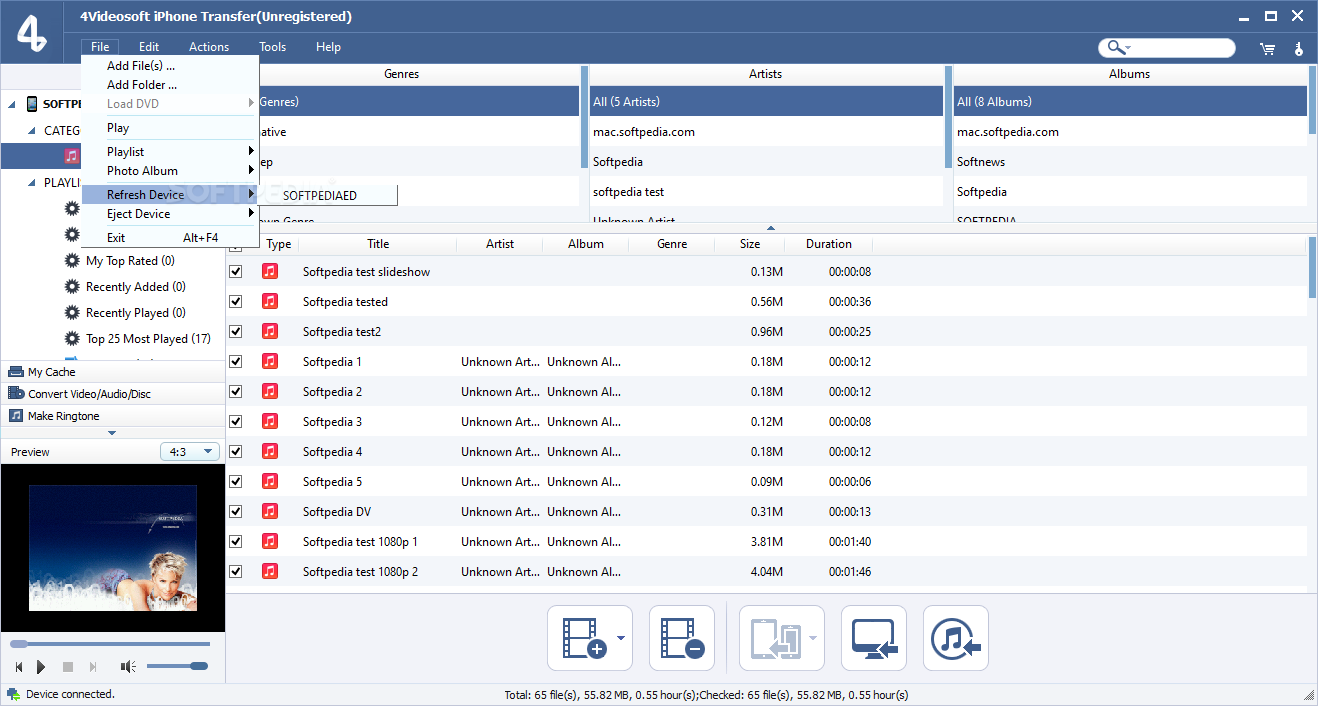Click the My Cache icon
The width and height of the screenshot is (1318, 706).
tap(16, 372)
